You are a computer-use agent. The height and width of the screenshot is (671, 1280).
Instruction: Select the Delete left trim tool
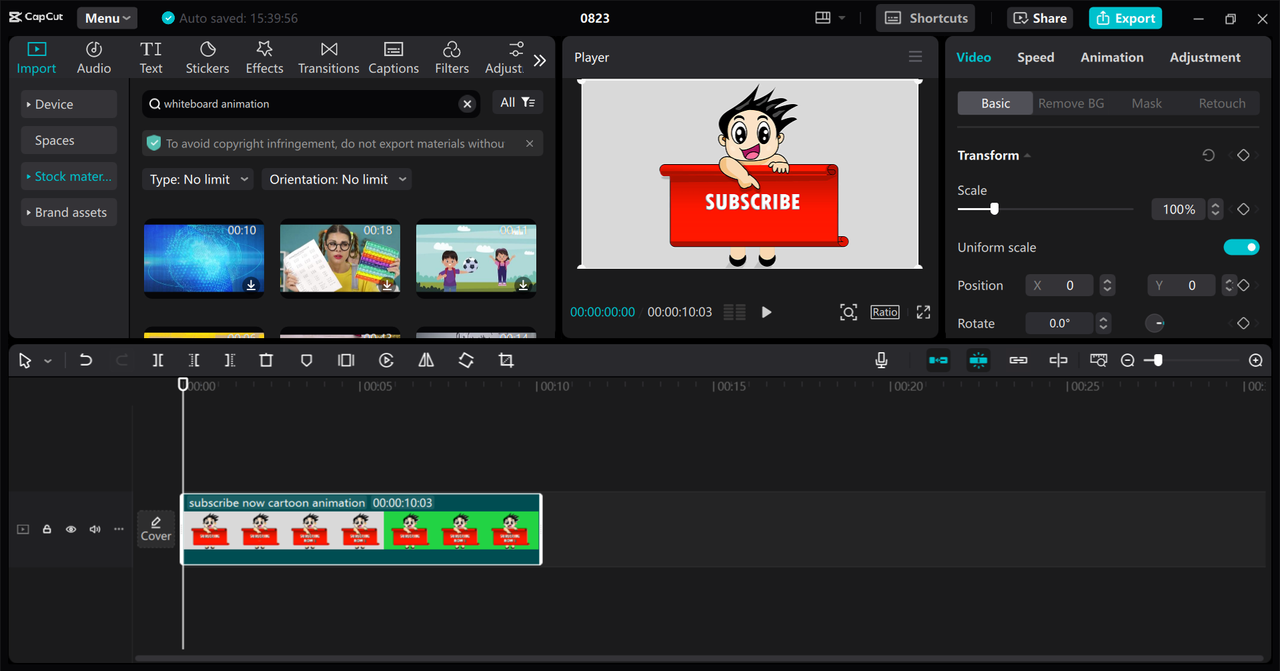194,360
